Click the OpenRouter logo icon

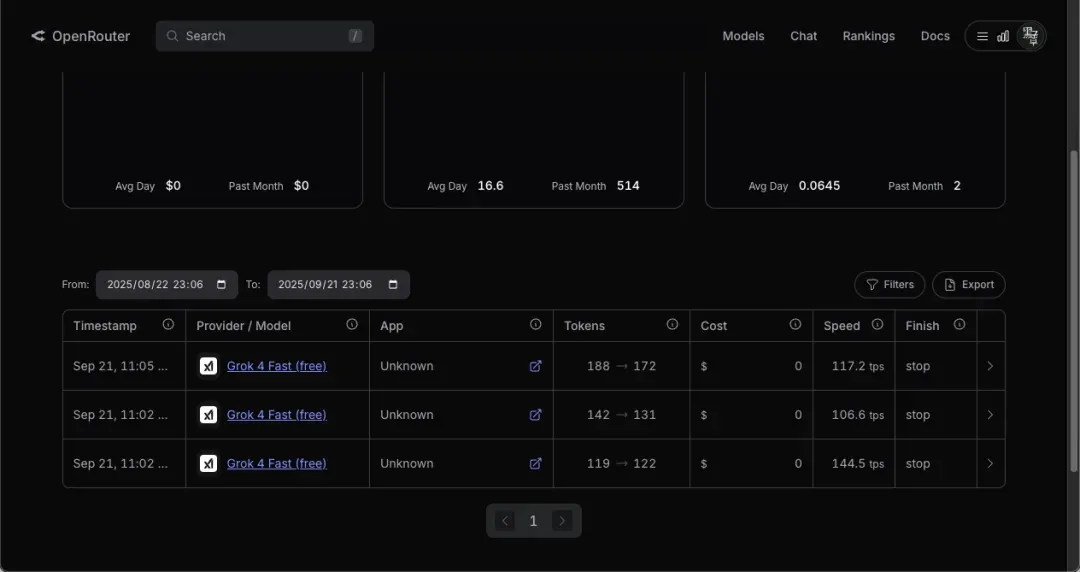pos(38,36)
